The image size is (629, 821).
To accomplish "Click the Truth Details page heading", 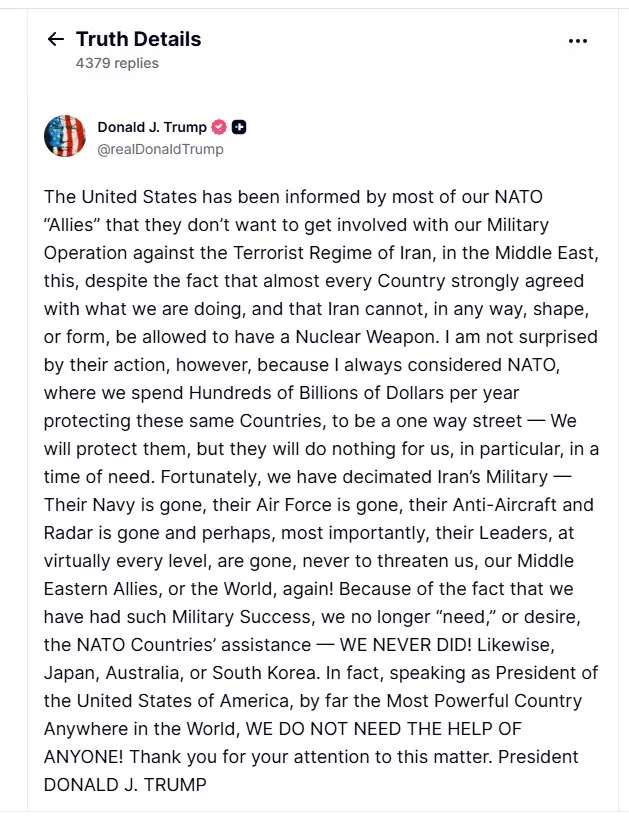I will tap(138, 39).
